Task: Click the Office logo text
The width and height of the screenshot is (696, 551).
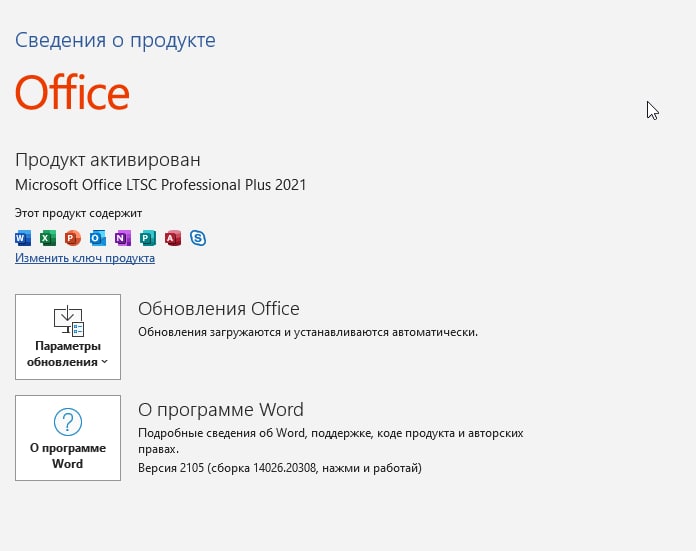Action: pyautogui.click(x=72, y=93)
